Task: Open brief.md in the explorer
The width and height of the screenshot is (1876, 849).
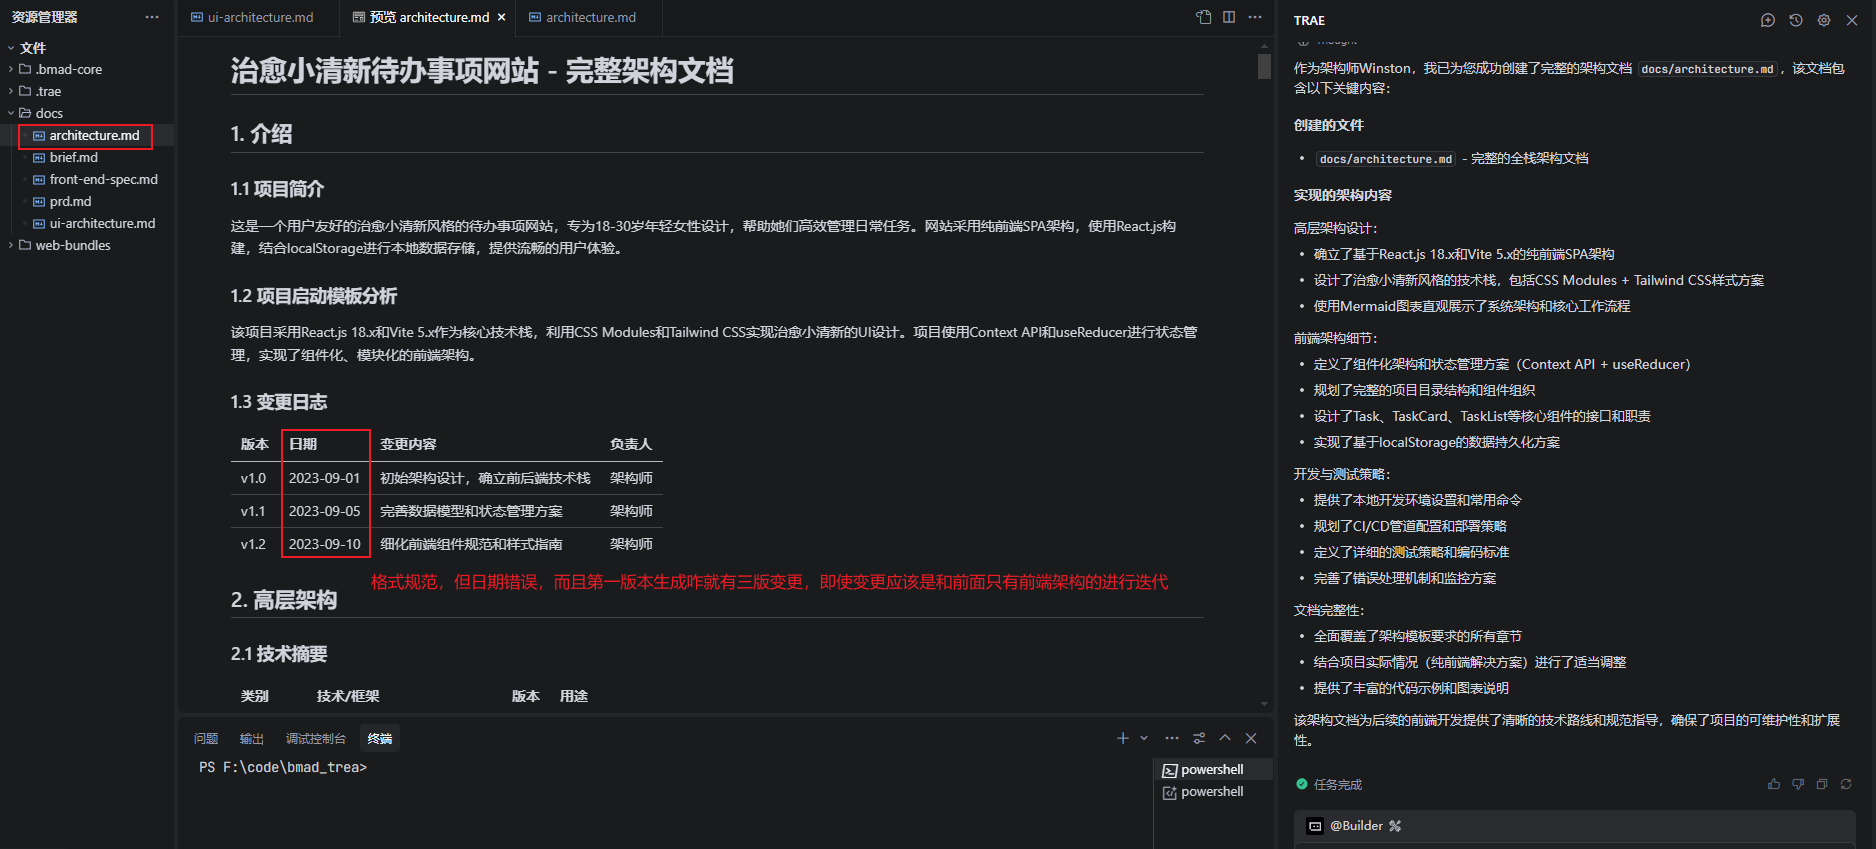Action: (x=74, y=157)
